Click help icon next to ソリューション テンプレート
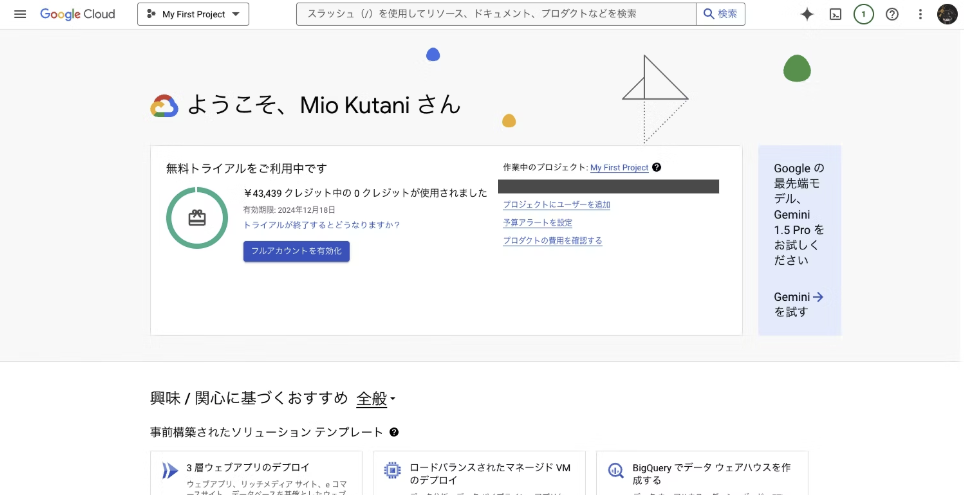The height and width of the screenshot is (495, 964). coord(394,432)
